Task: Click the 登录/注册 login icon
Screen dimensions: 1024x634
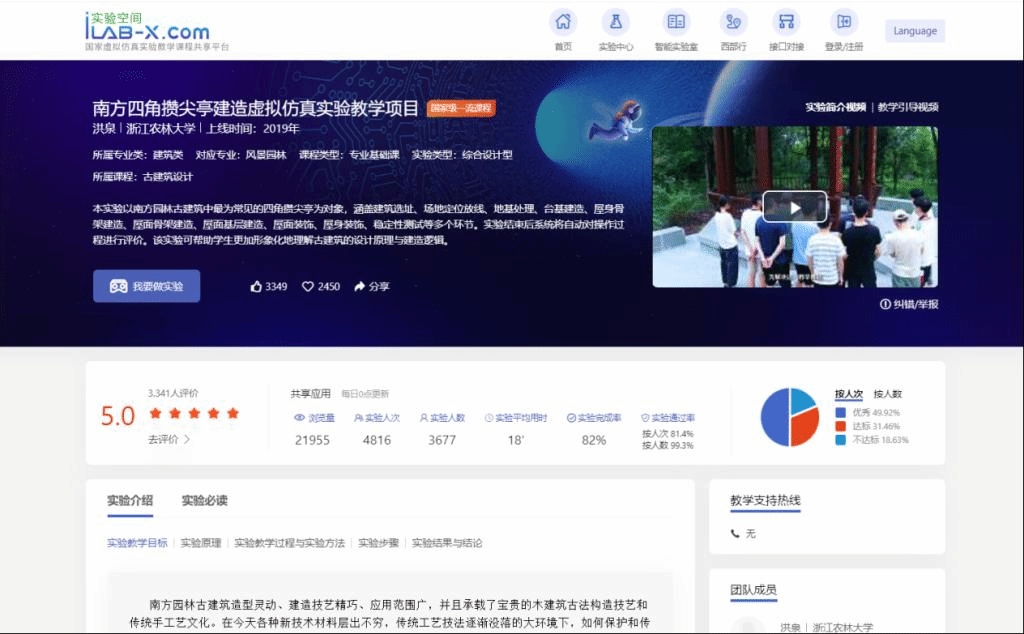Action: pyautogui.click(x=843, y=22)
